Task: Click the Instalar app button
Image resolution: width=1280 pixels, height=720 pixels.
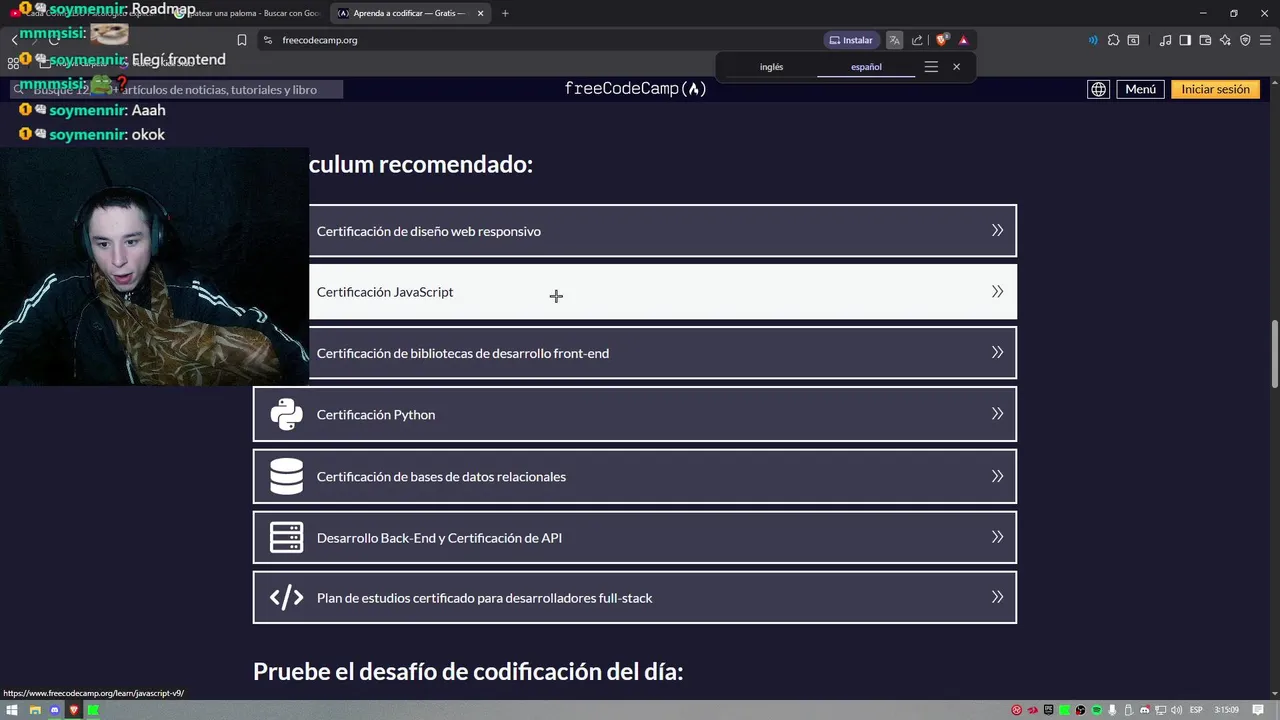Action: 851,40
